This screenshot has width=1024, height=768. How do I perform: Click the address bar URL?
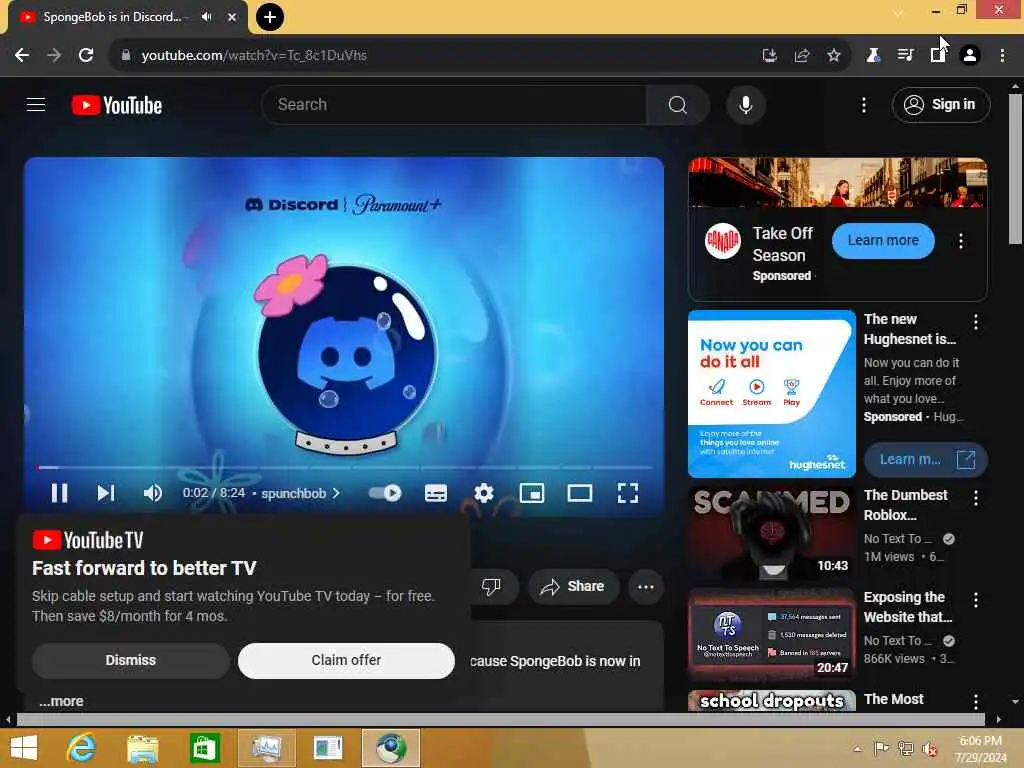pos(255,56)
